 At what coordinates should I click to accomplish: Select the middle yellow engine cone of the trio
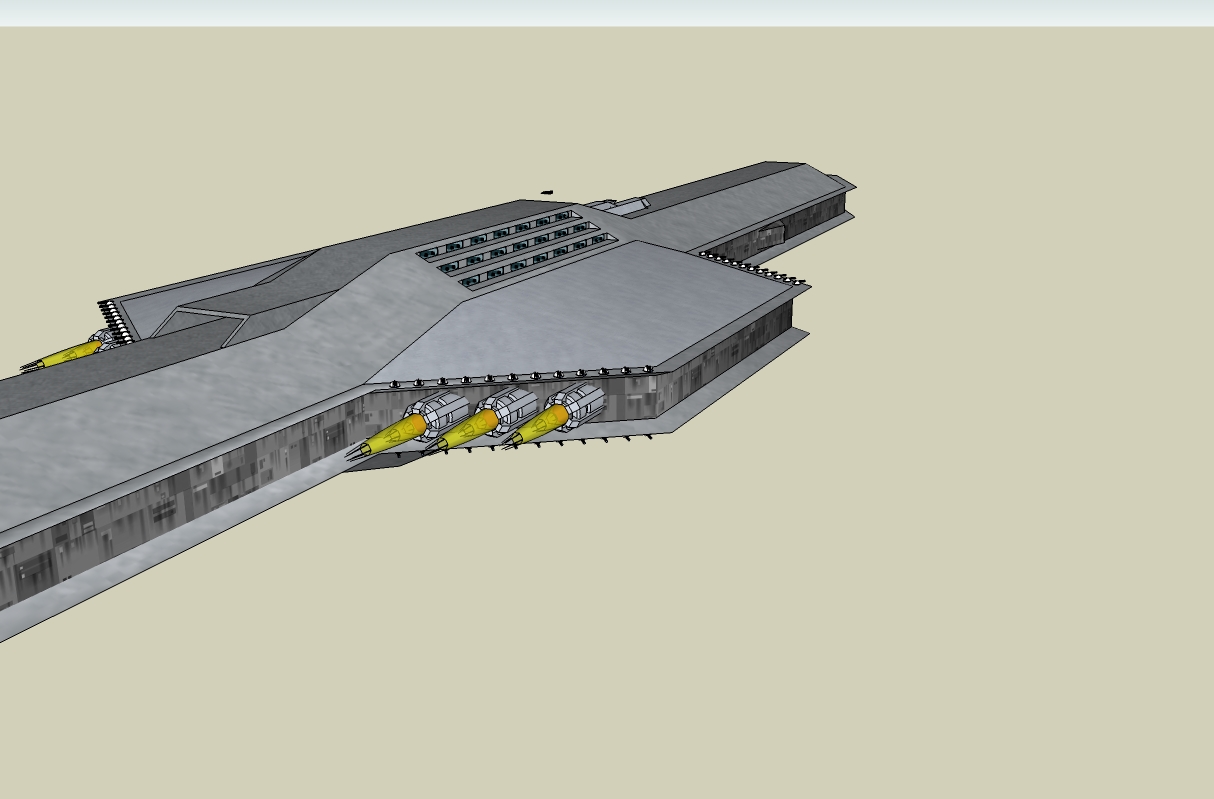pos(466,430)
